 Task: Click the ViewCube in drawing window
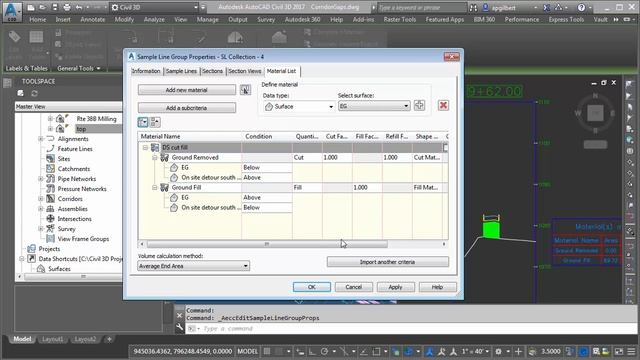pyautogui.click(x=595, y=113)
